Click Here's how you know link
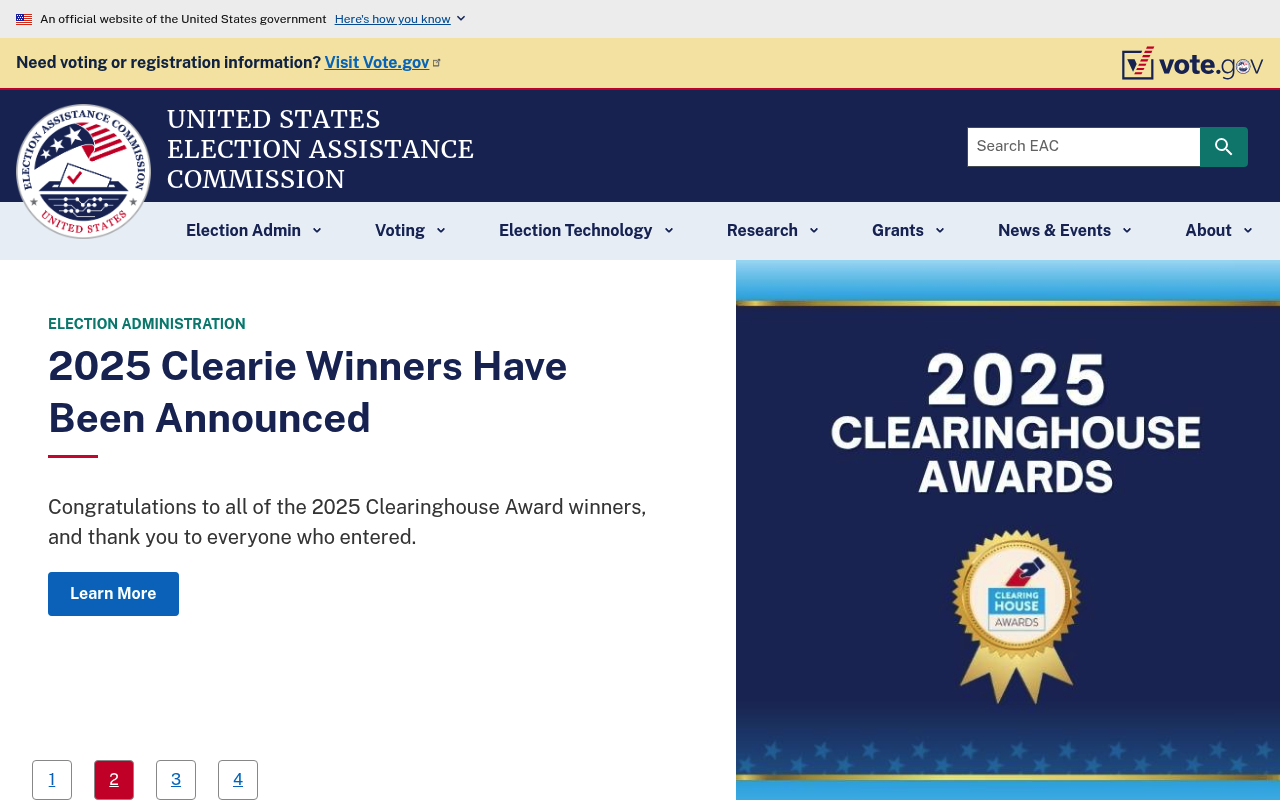Viewport: 1280px width, 800px height. tap(393, 19)
